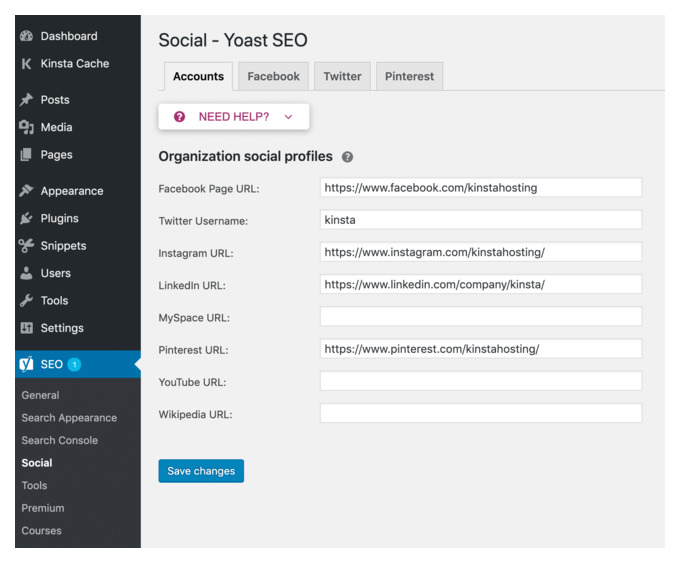Viewport: 680px width, 563px height.
Task: Focus the Facebook Page URL field
Action: click(x=481, y=188)
